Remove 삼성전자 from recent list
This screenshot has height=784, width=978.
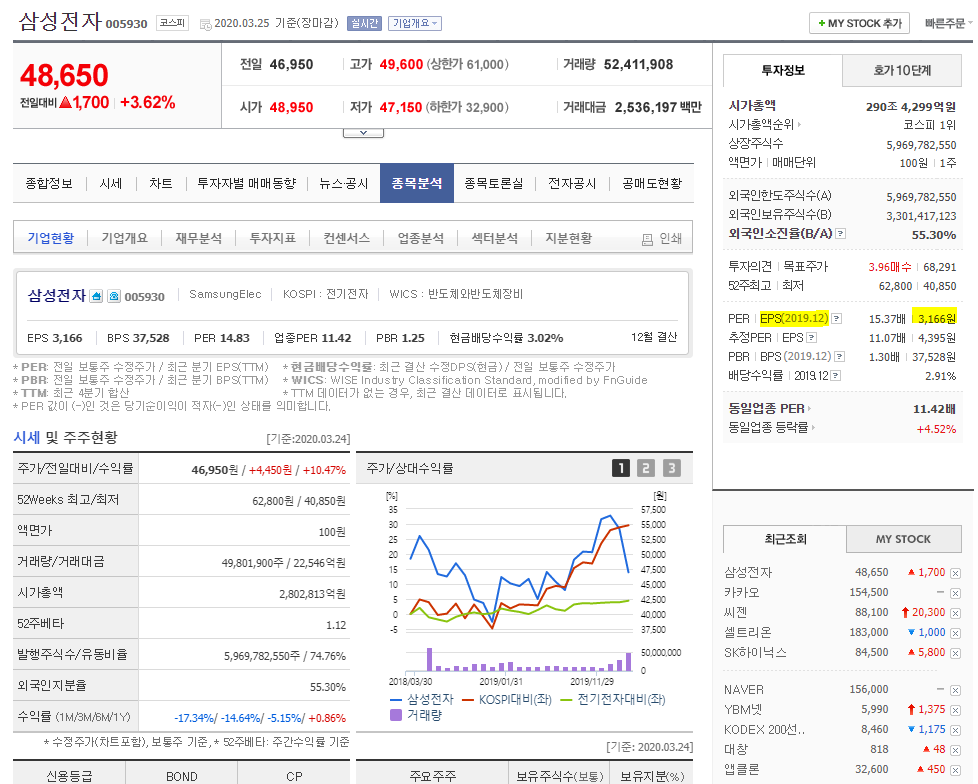955,573
